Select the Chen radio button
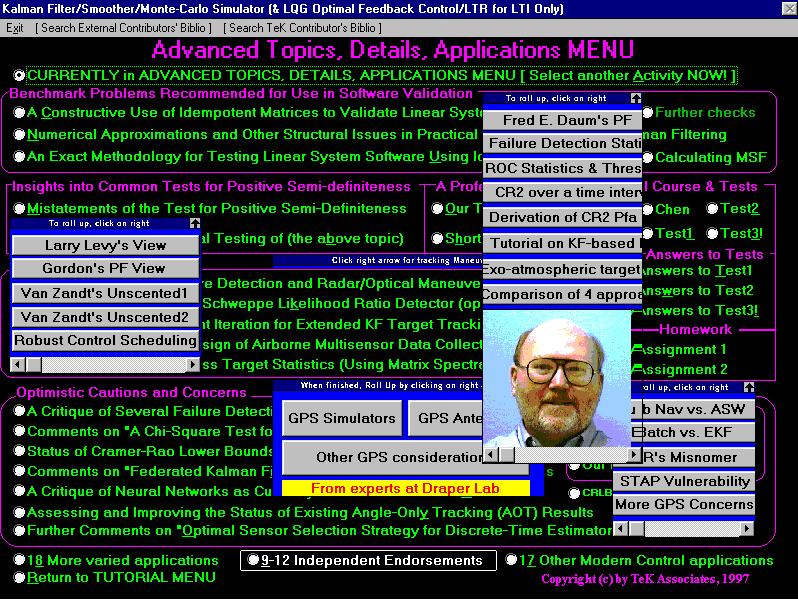798x600 pixels. coord(648,209)
